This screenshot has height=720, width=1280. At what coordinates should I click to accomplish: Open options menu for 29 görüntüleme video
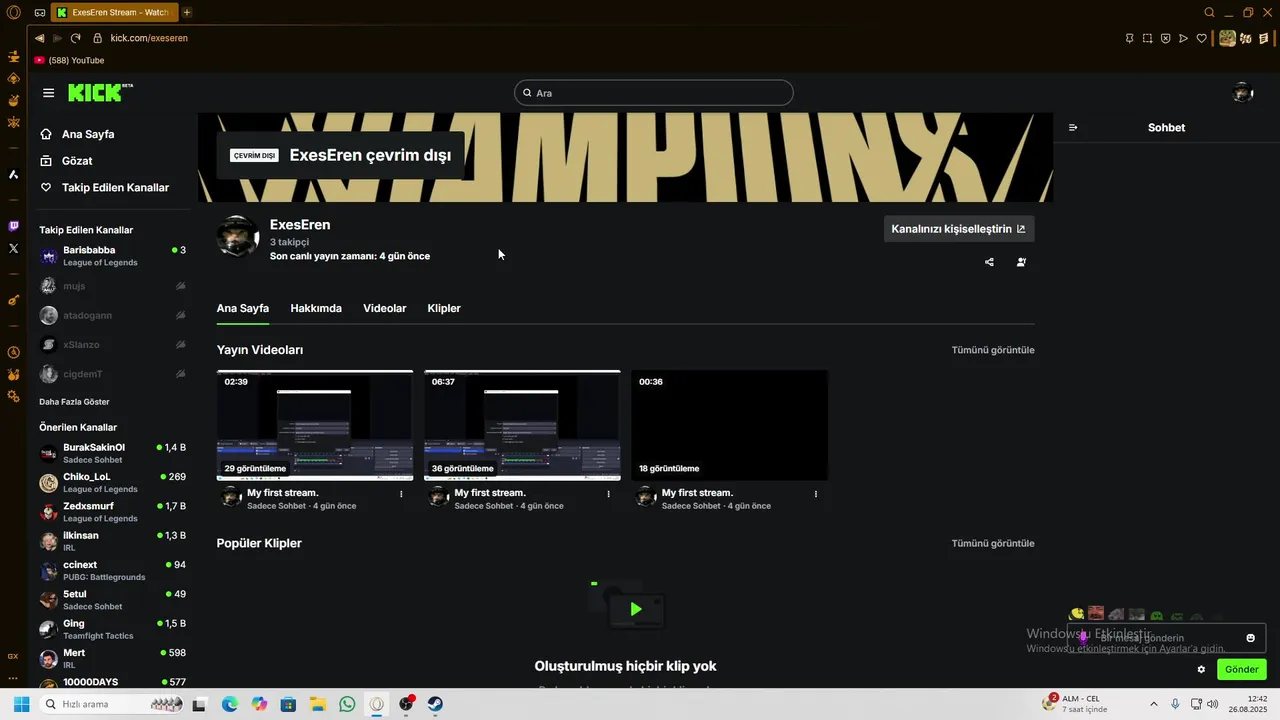(x=401, y=494)
